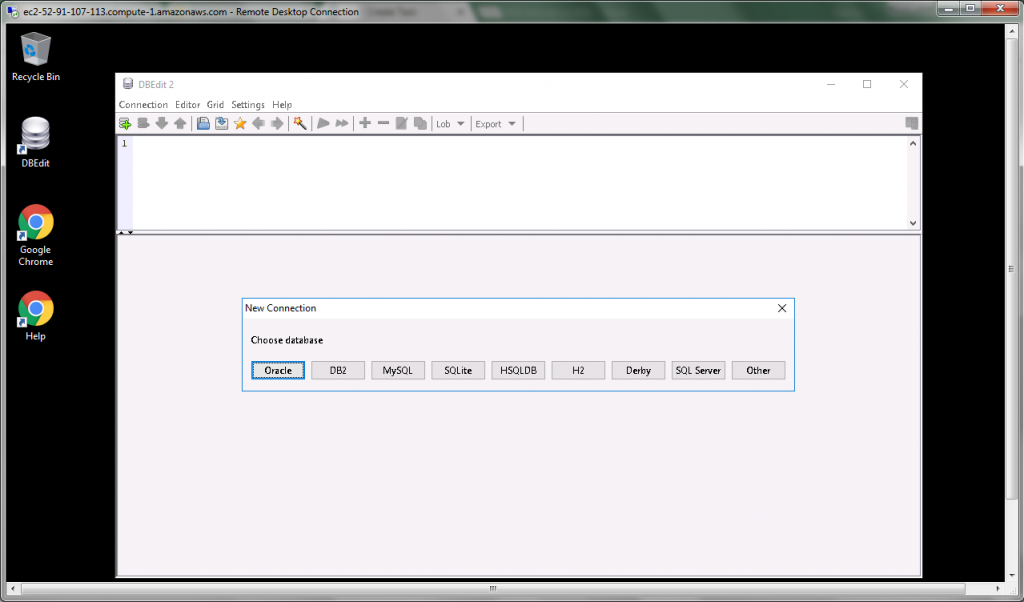The width and height of the screenshot is (1024, 602).
Task: Save the current script with toolbar icon
Action: pos(220,123)
